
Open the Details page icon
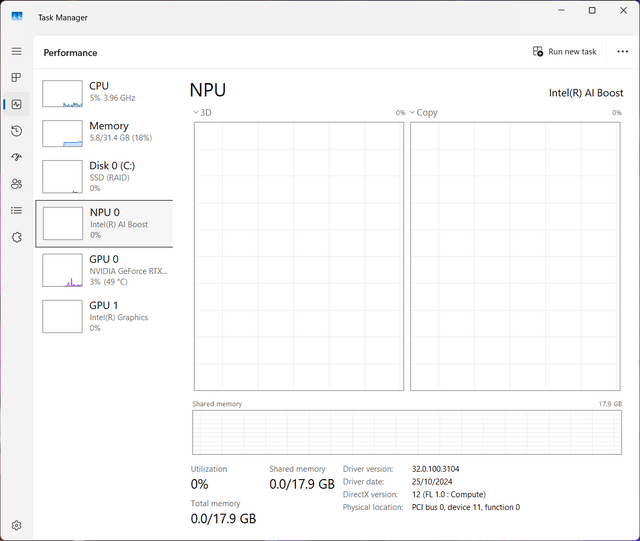pyautogui.click(x=16, y=210)
